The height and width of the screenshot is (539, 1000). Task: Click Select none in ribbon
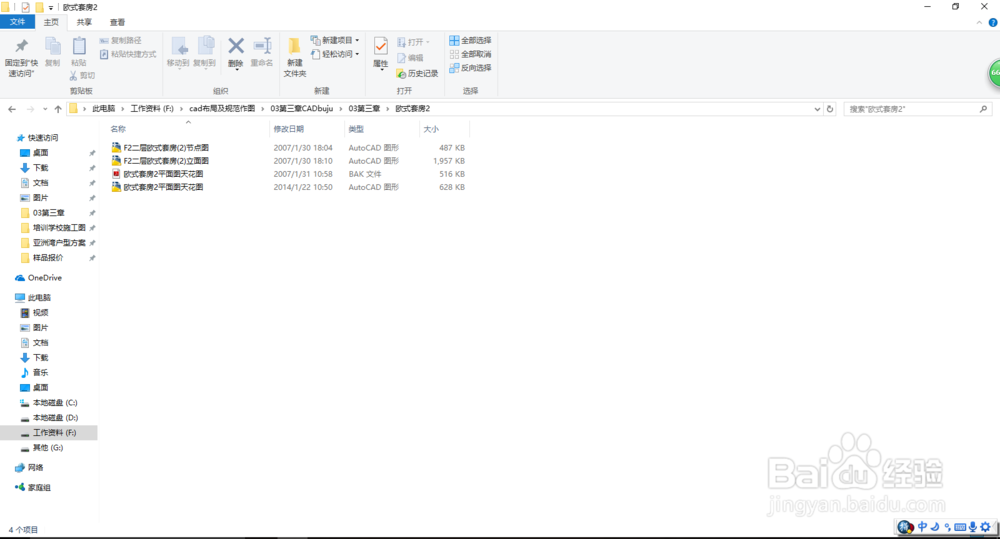(470, 54)
